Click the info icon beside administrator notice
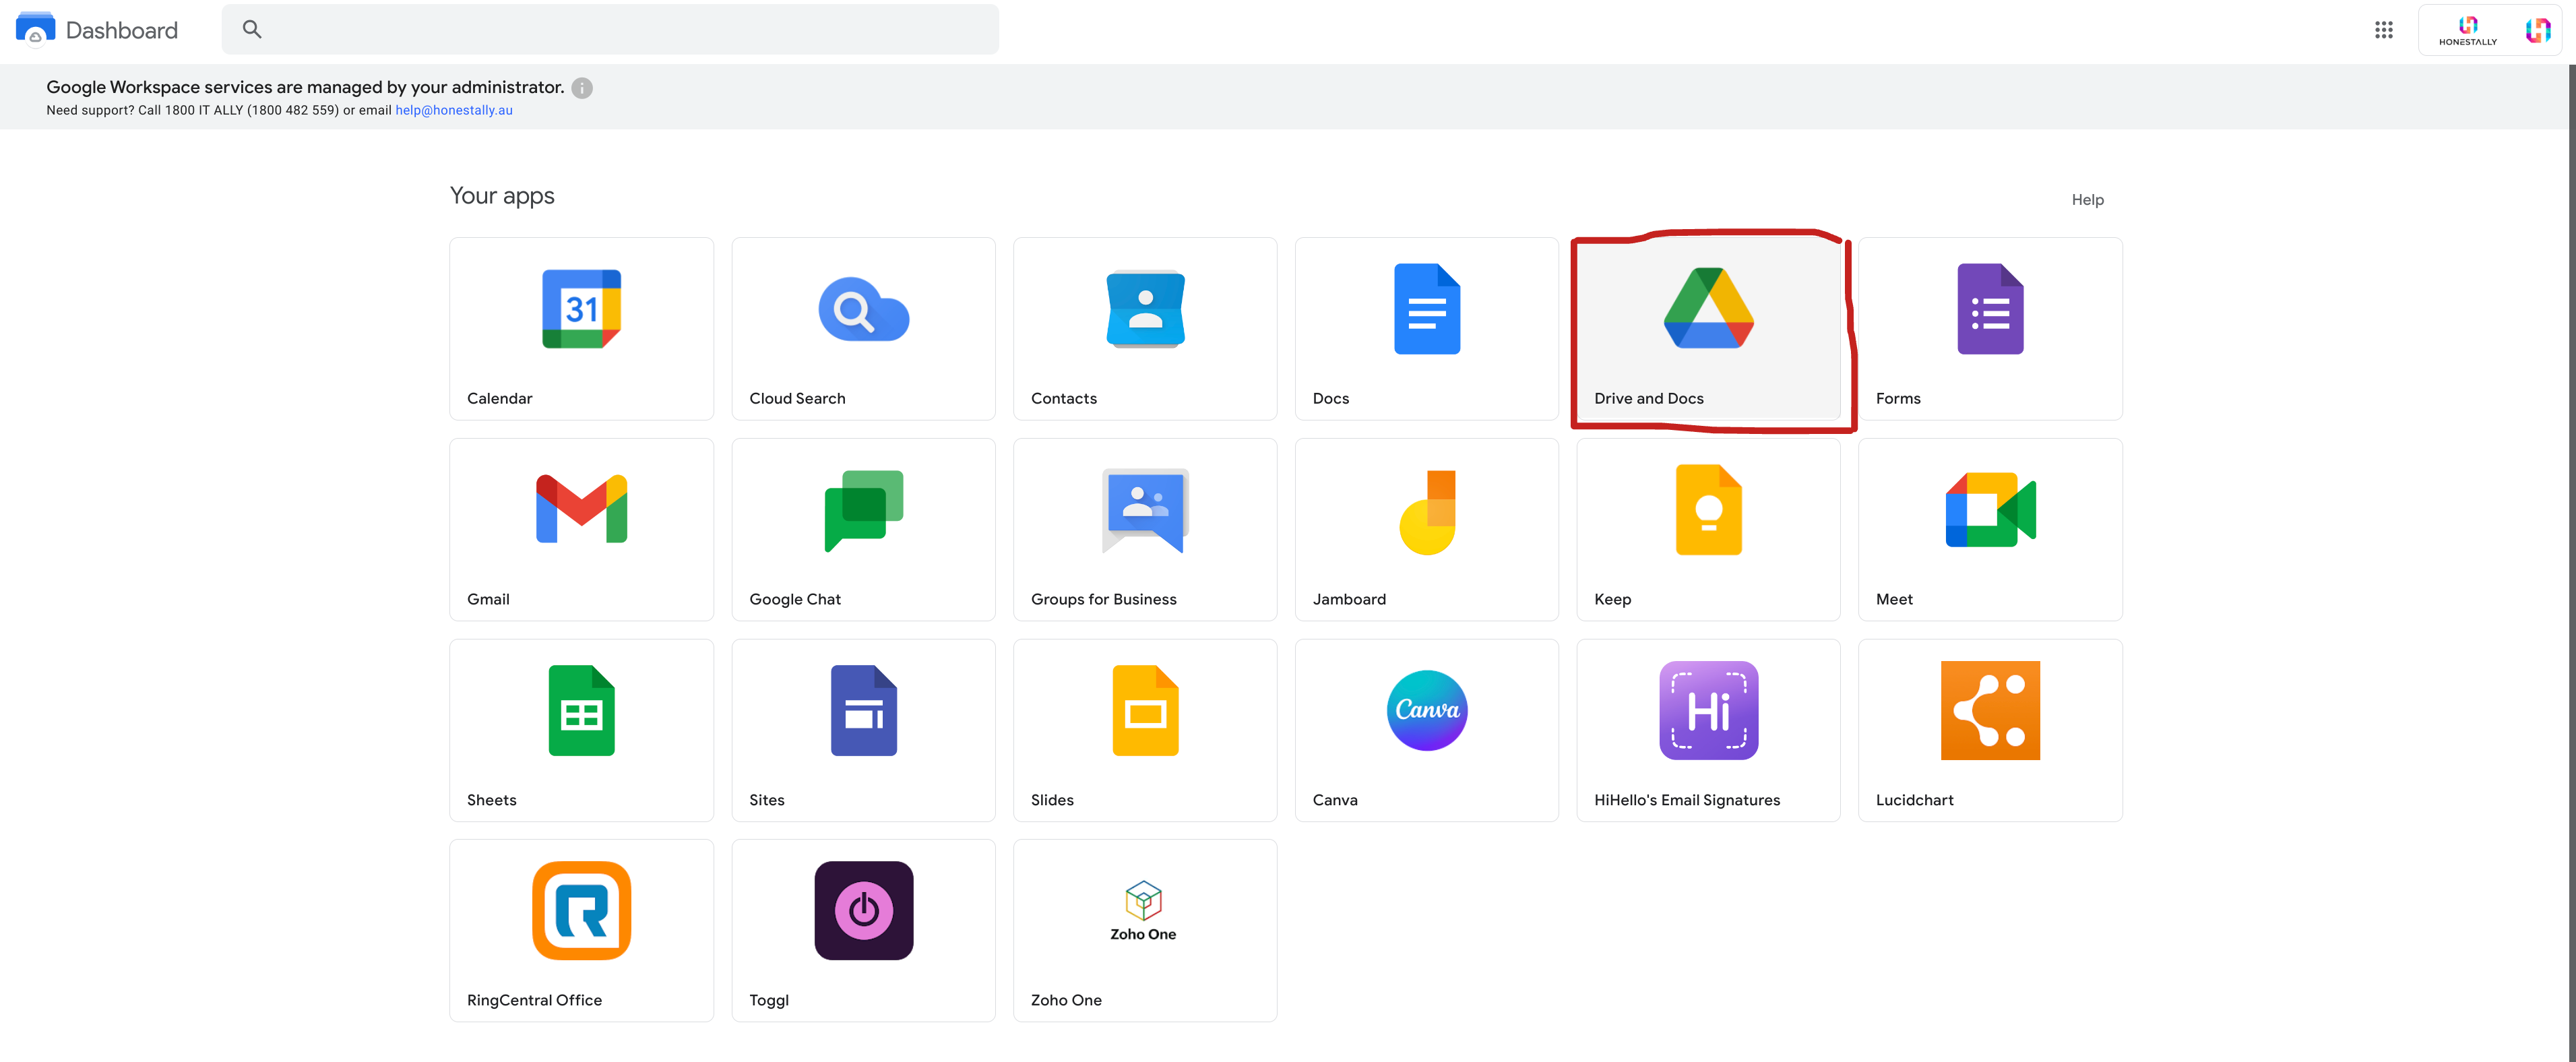 point(582,88)
